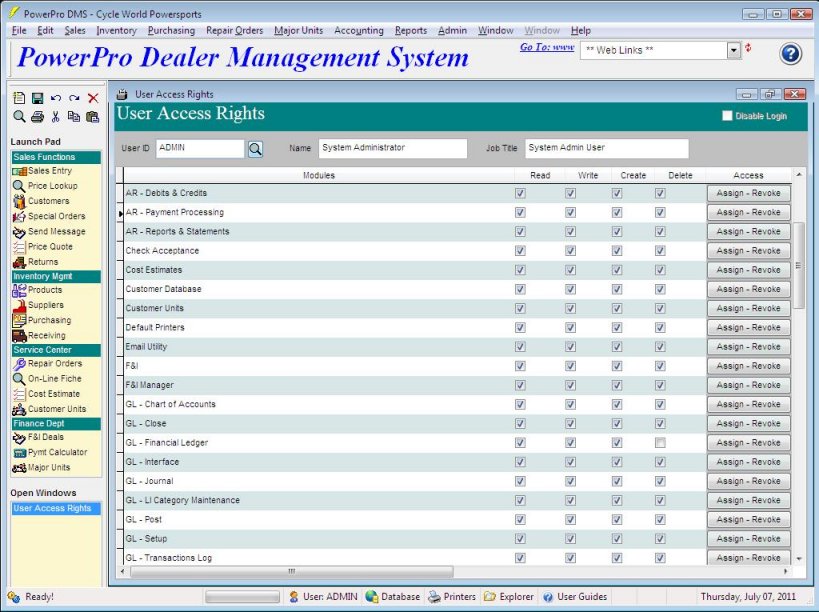
Task: Click Assign - Revoke for Cost Estimates
Action: [x=748, y=270]
